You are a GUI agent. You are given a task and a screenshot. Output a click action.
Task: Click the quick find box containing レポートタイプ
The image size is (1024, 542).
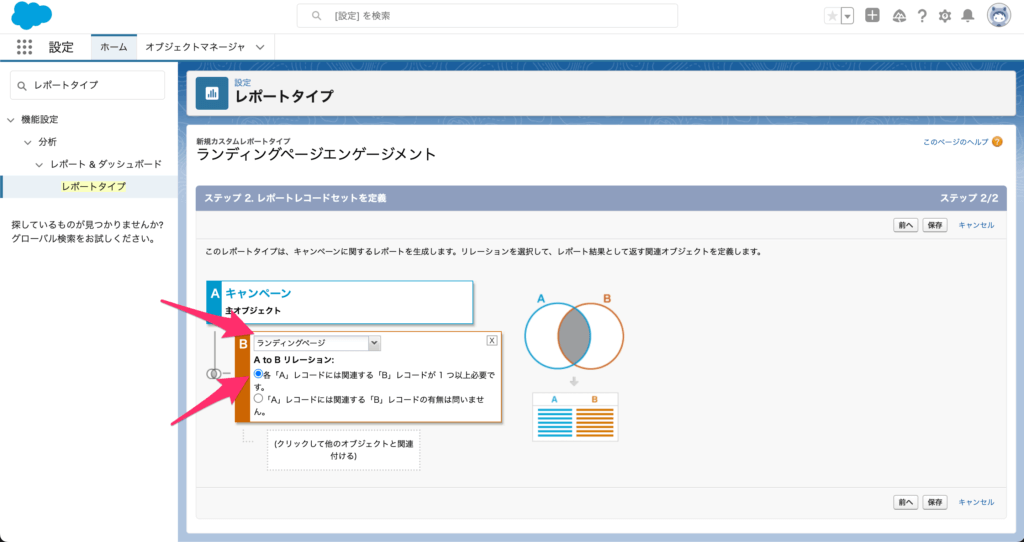88,85
